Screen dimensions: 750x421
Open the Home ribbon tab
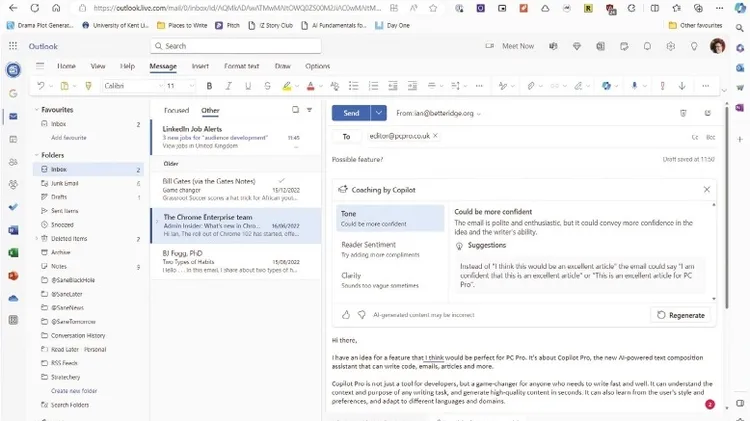(66, 66)
